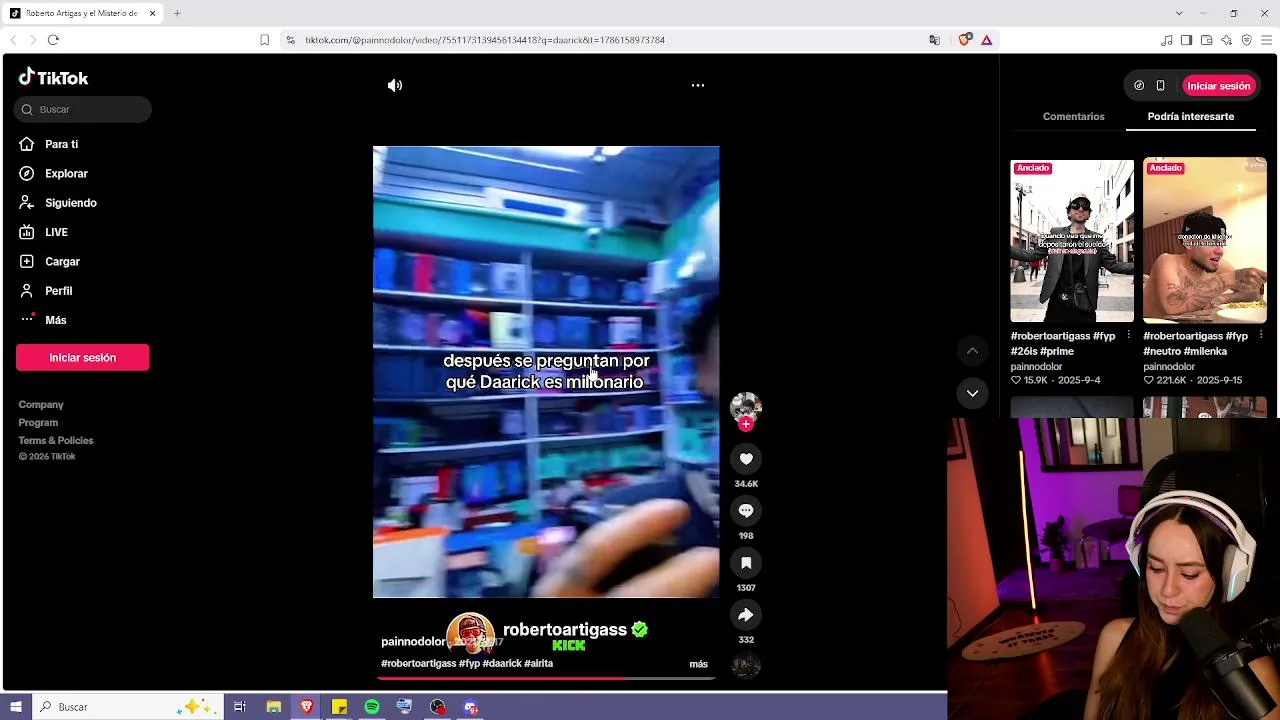The width and height of the screenshot is (1280, 720).
Task: Open File Explorer from the taskbar
Action: (273, 707)
